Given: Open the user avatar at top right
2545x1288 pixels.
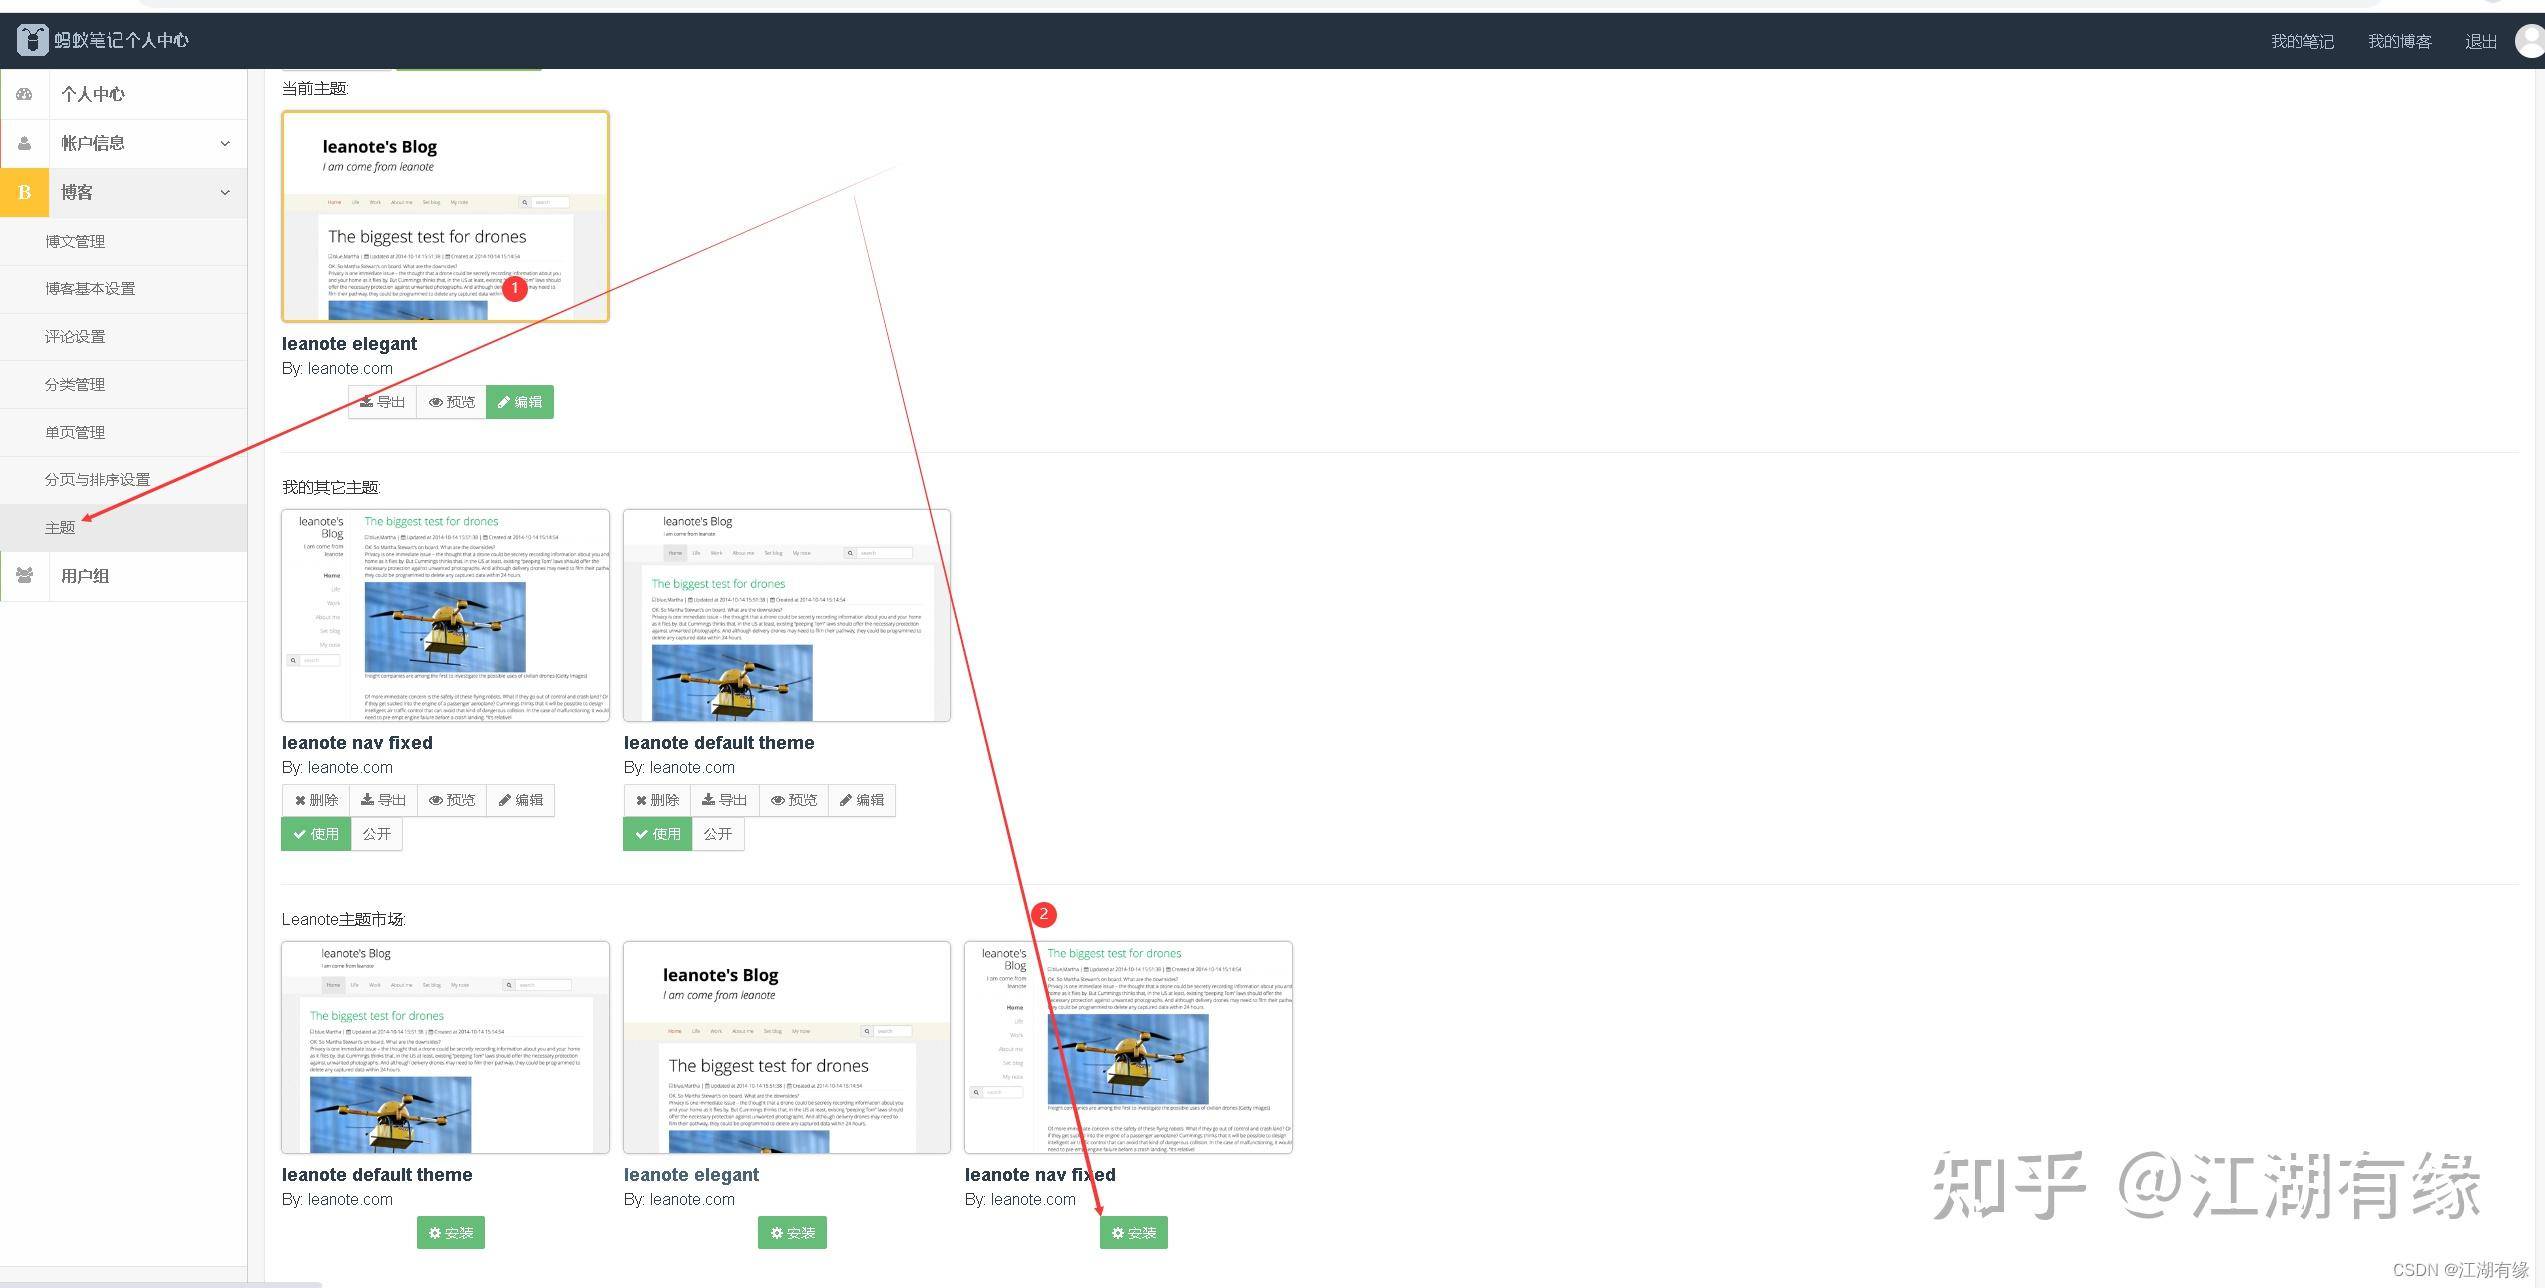Looking at the screenshot, I should click(x=2530, y=41).
